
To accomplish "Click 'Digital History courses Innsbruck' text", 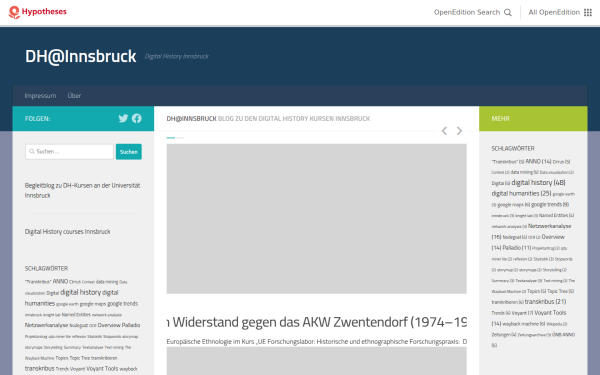I will click(x=67, y=232).
